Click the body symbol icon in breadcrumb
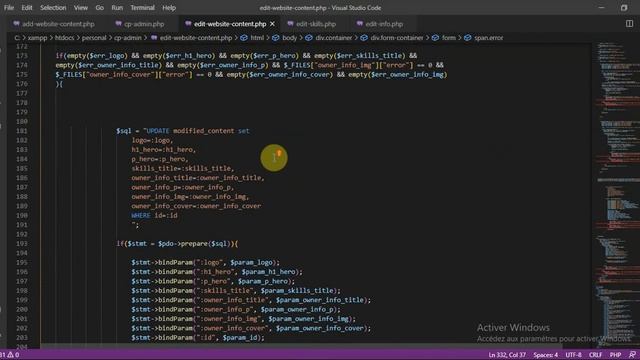This screenshot has height=360, width=640. [x=276, y=38]
